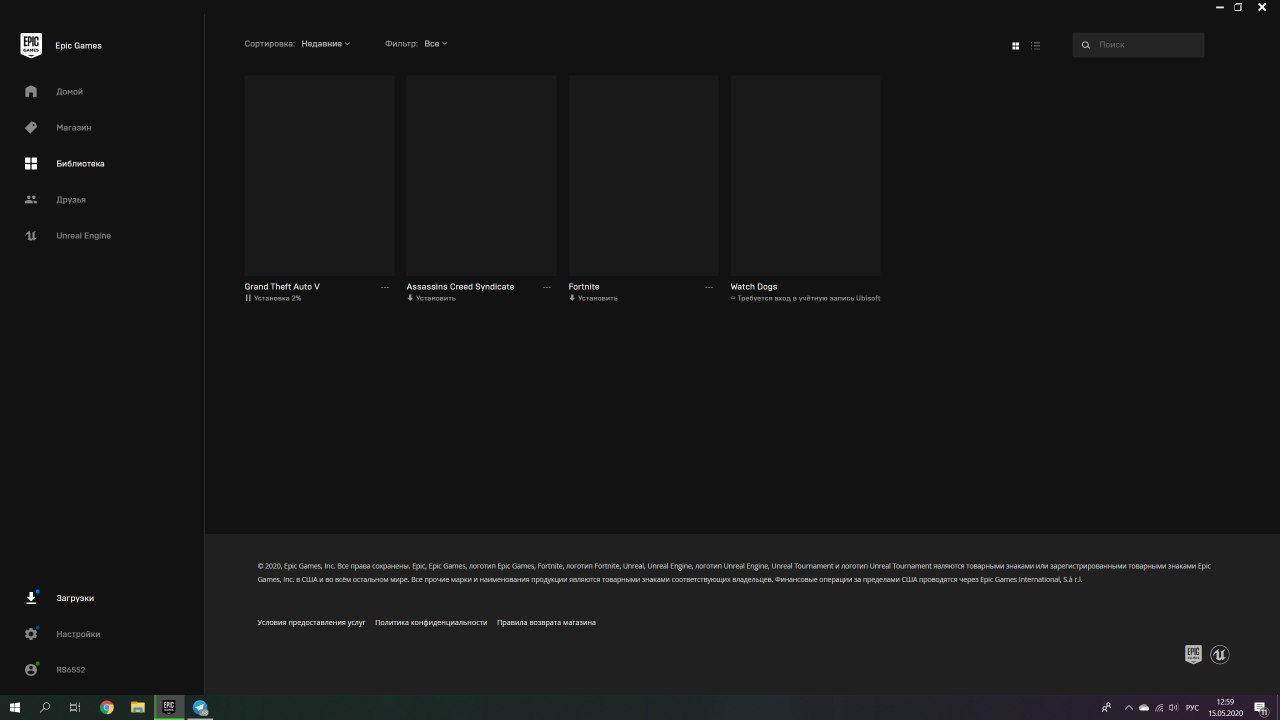Open Настройки in the sidebar
The height and width of the screenshot is (720, 1280).
78,634
